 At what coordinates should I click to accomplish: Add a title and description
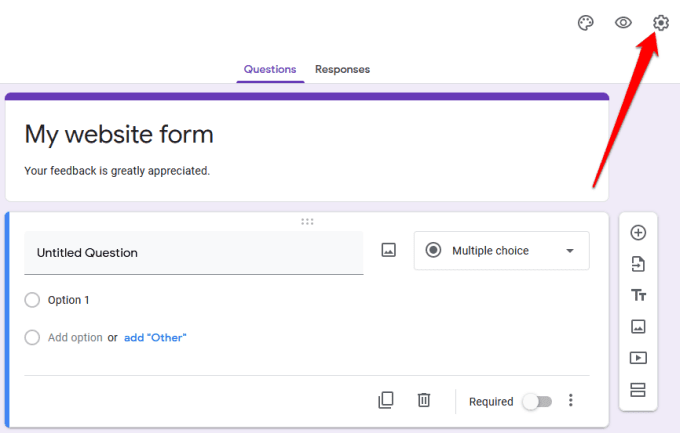point(638,295)
